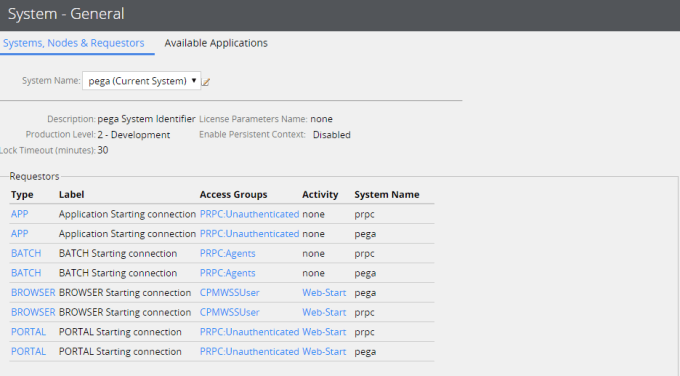Viewport: 680px width, 376px height.
Task: Open the System Name dropdown
Action: click(141, 81)
